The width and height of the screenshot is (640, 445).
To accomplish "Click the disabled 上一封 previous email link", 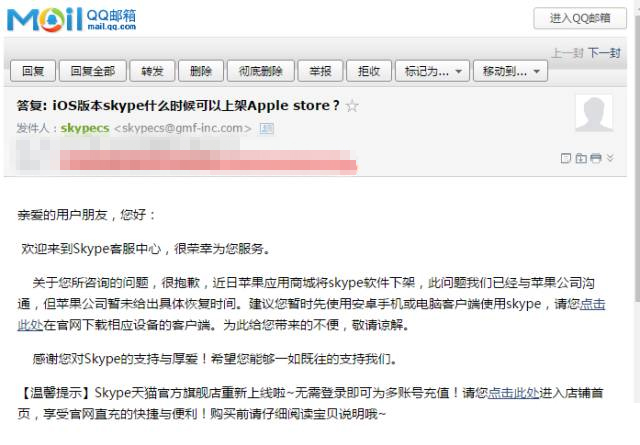I will pos(567,53).
